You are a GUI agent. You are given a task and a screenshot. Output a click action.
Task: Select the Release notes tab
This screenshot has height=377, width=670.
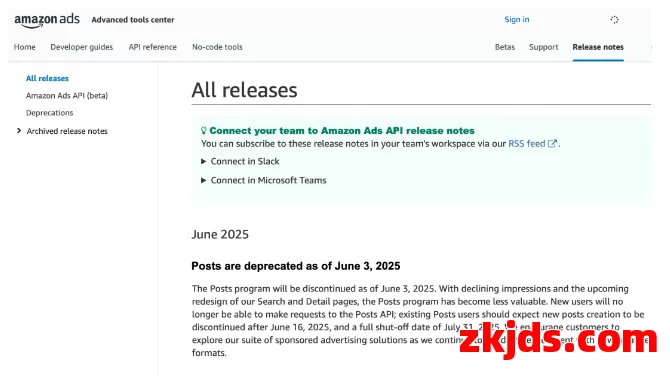coord(598,47)
